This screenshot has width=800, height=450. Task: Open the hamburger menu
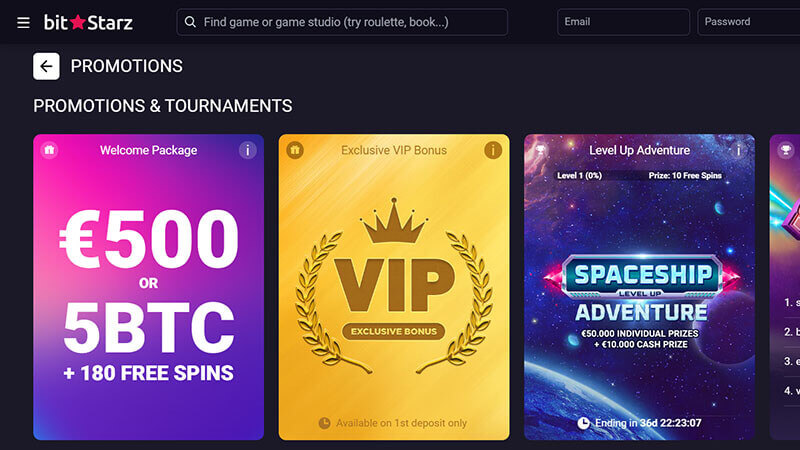[23, 22]
